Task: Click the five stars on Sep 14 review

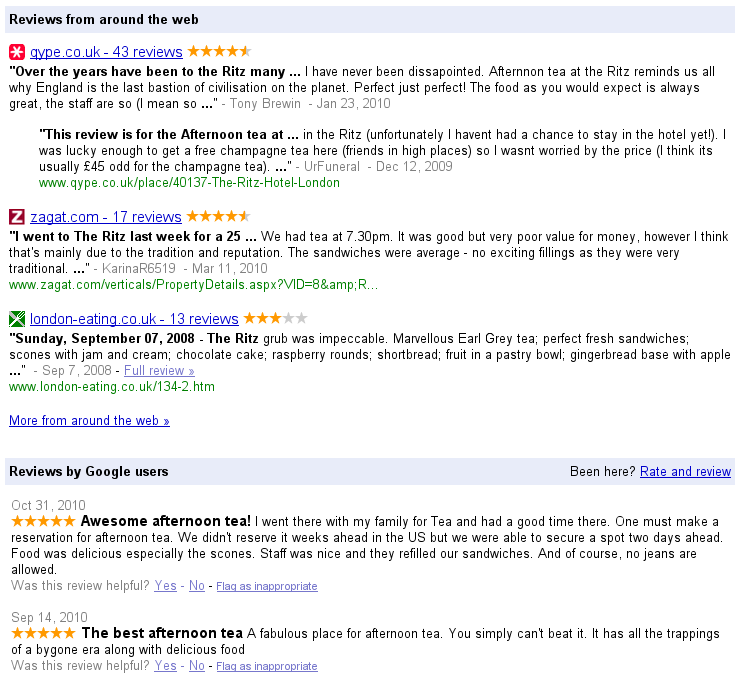Action: pyautogui.click(x=42, y=633)
